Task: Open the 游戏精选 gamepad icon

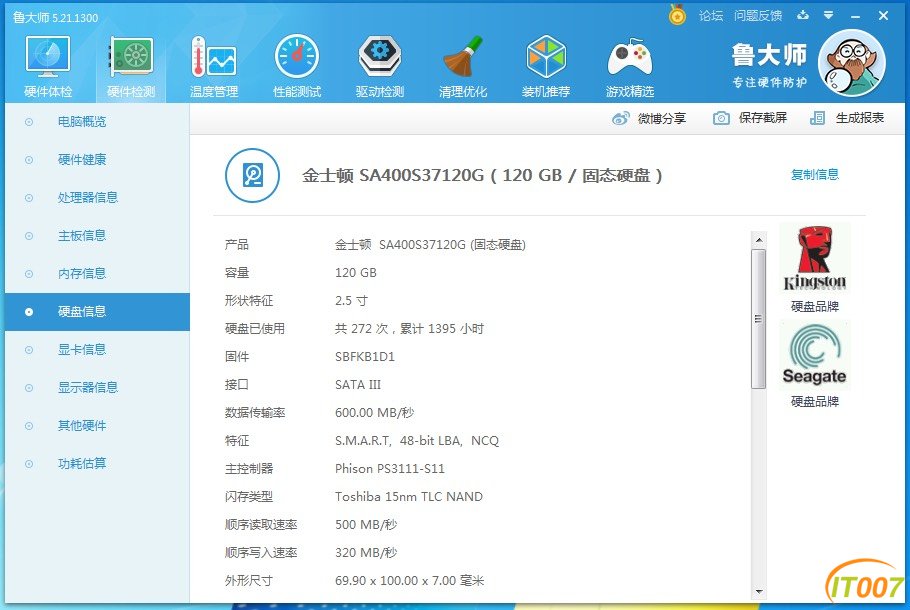Action: (630, 57)
